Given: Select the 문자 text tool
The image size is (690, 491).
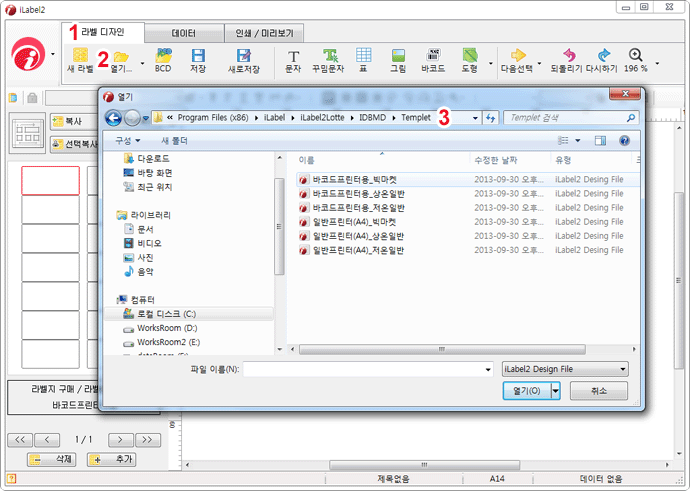Looking at the screenshot, I should coord(293,60).
